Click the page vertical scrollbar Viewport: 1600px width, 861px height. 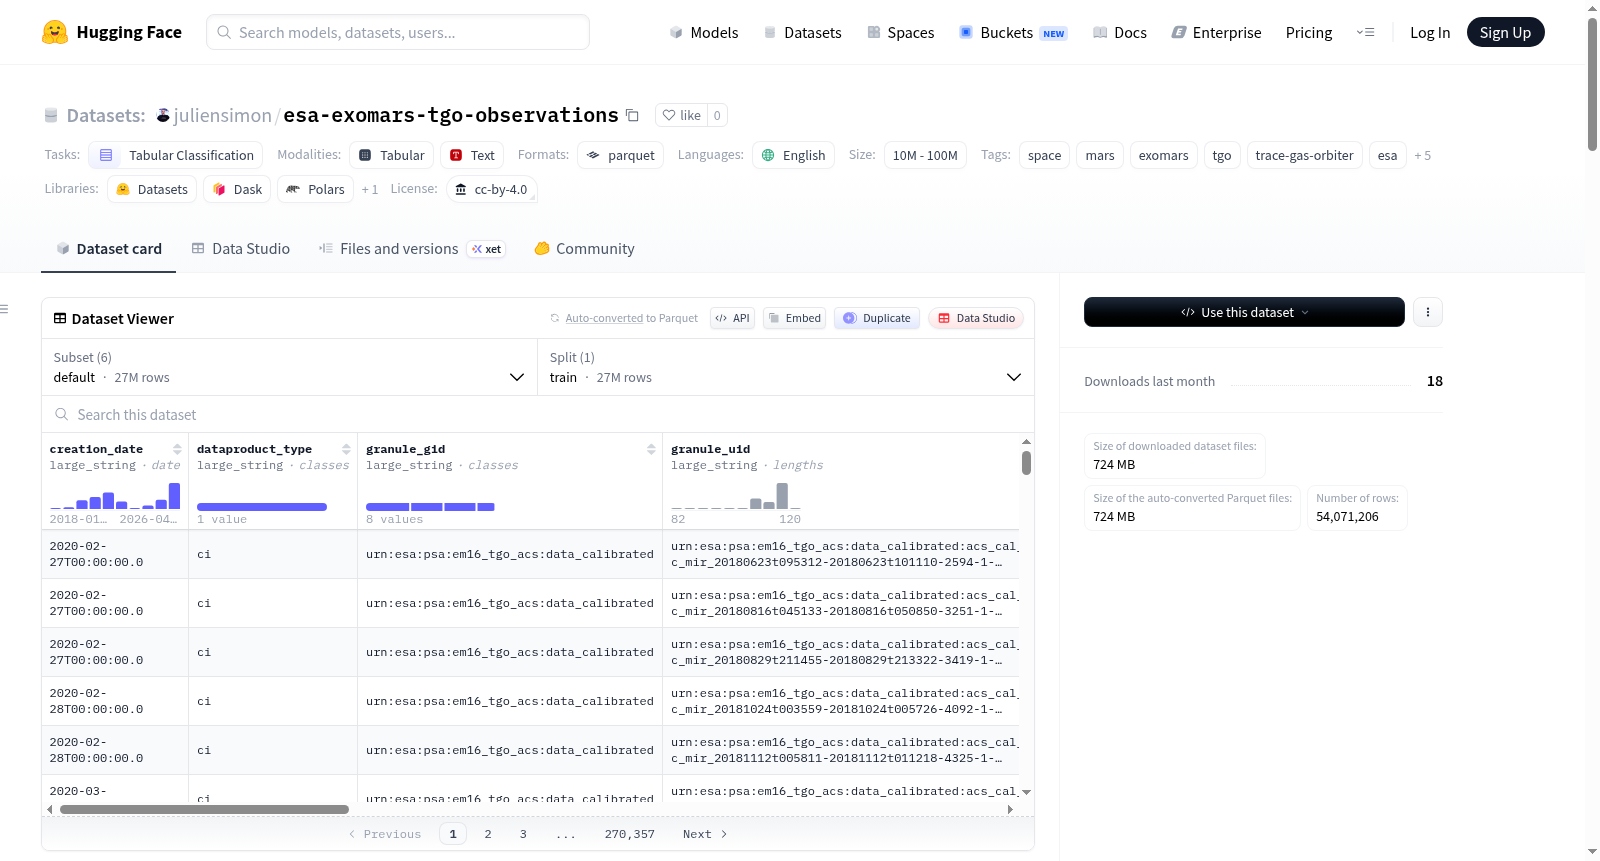(x=1592, y=85)
